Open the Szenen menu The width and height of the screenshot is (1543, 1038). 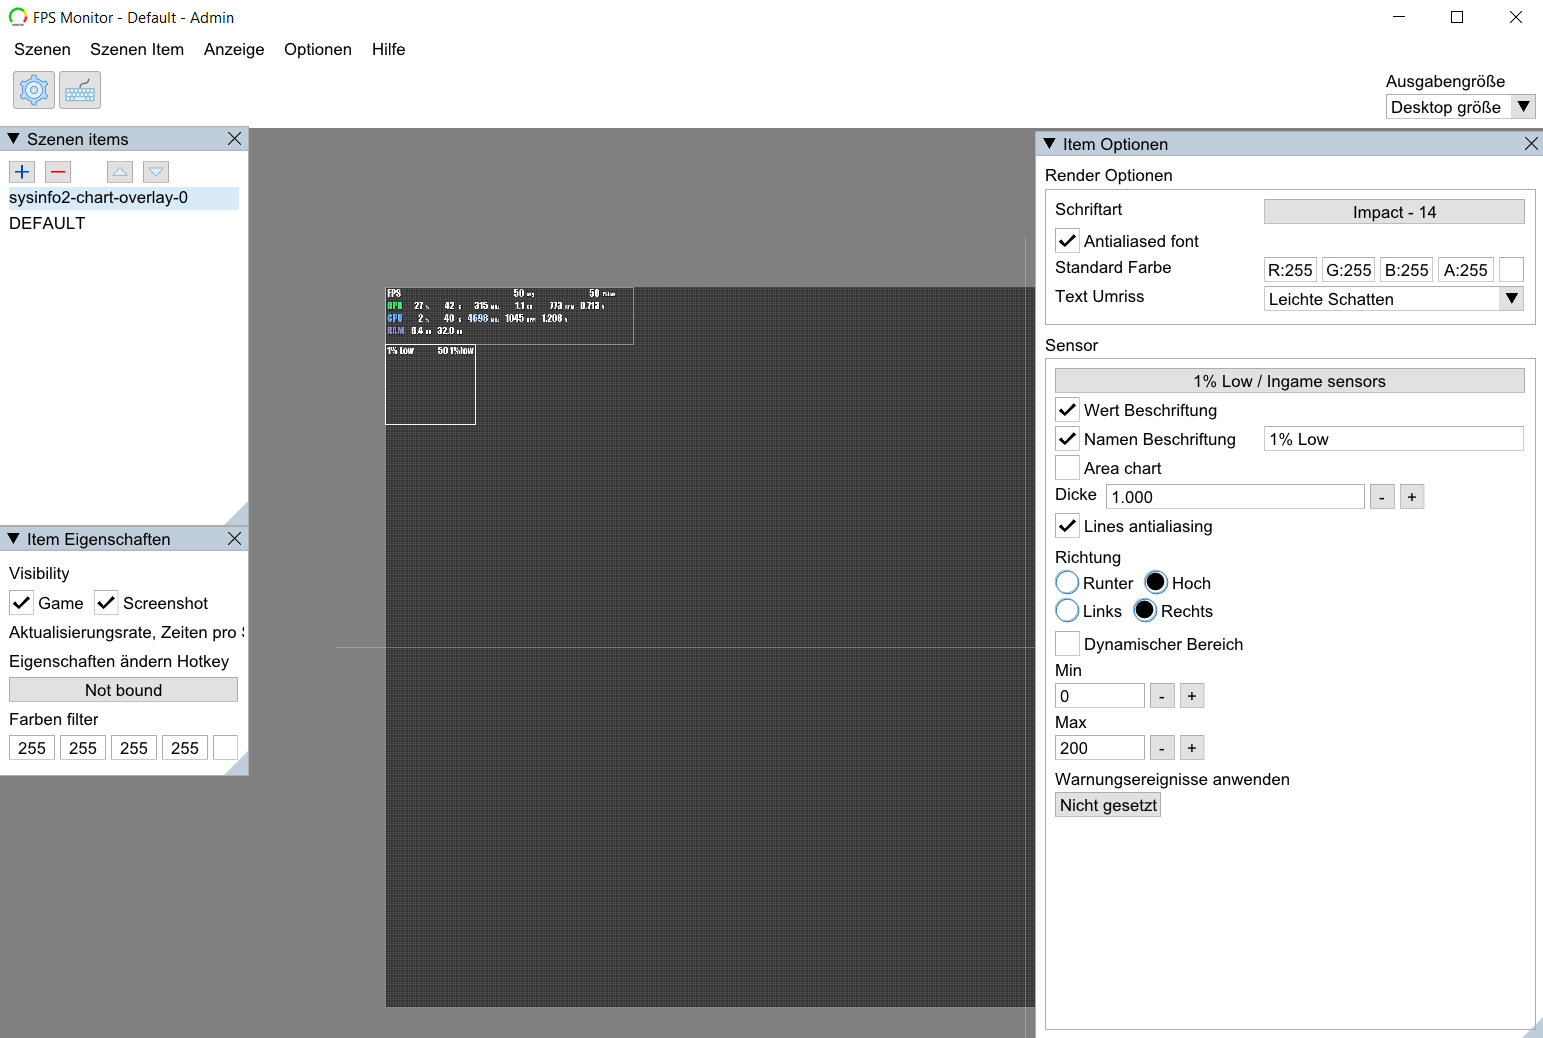42,49
